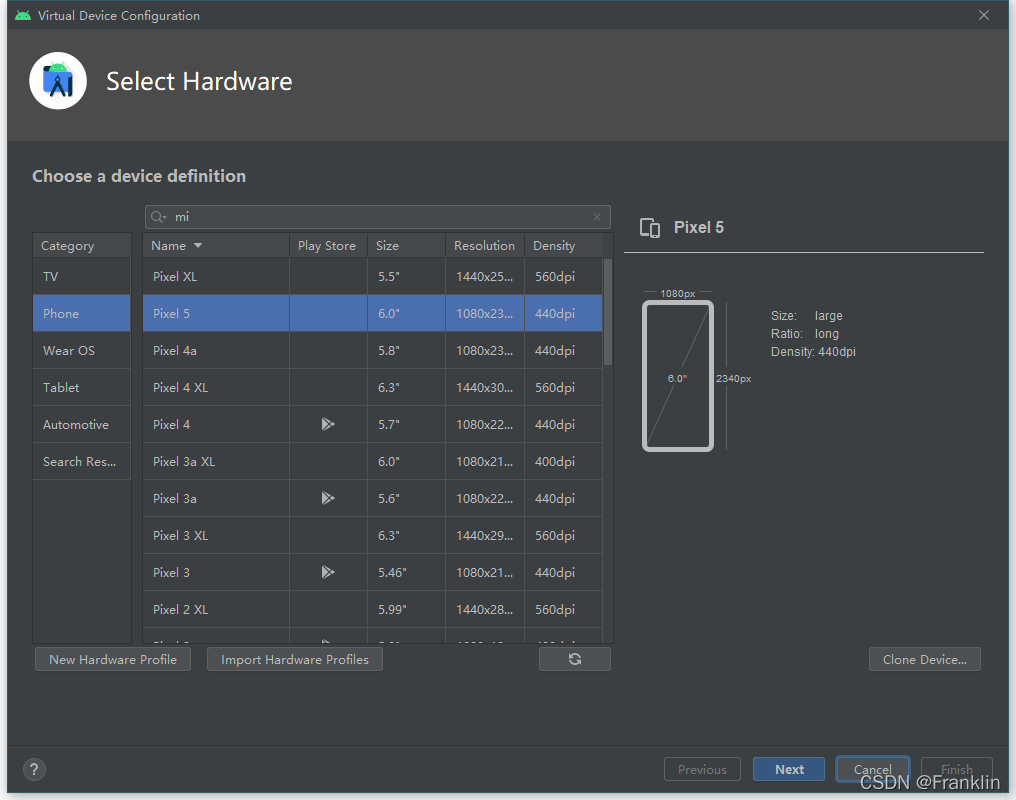Click the device icon beside Pixel 5 title

(x=650, y=227)
